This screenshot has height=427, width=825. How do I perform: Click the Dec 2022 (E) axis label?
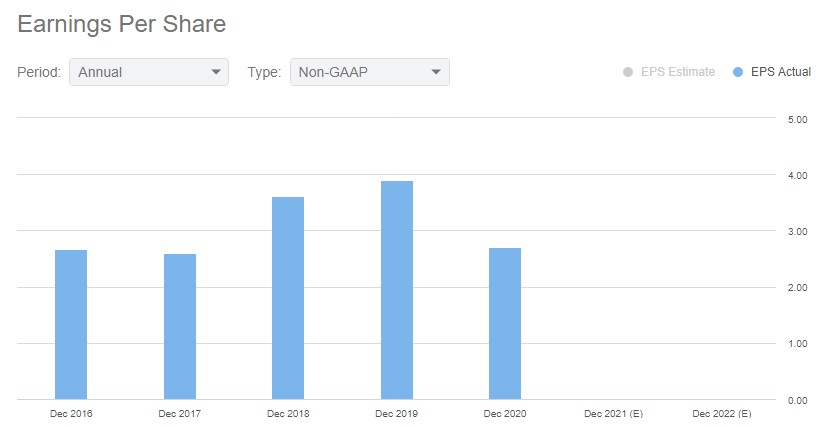(x=722, y=414)
